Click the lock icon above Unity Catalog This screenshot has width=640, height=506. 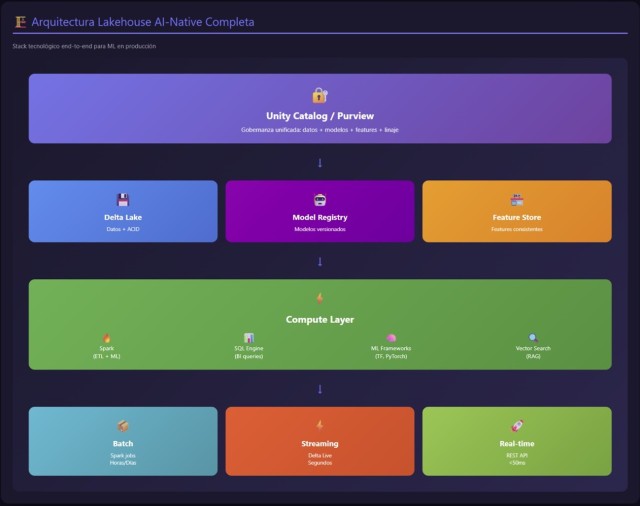pyautogui.click(x=320, y=96)
